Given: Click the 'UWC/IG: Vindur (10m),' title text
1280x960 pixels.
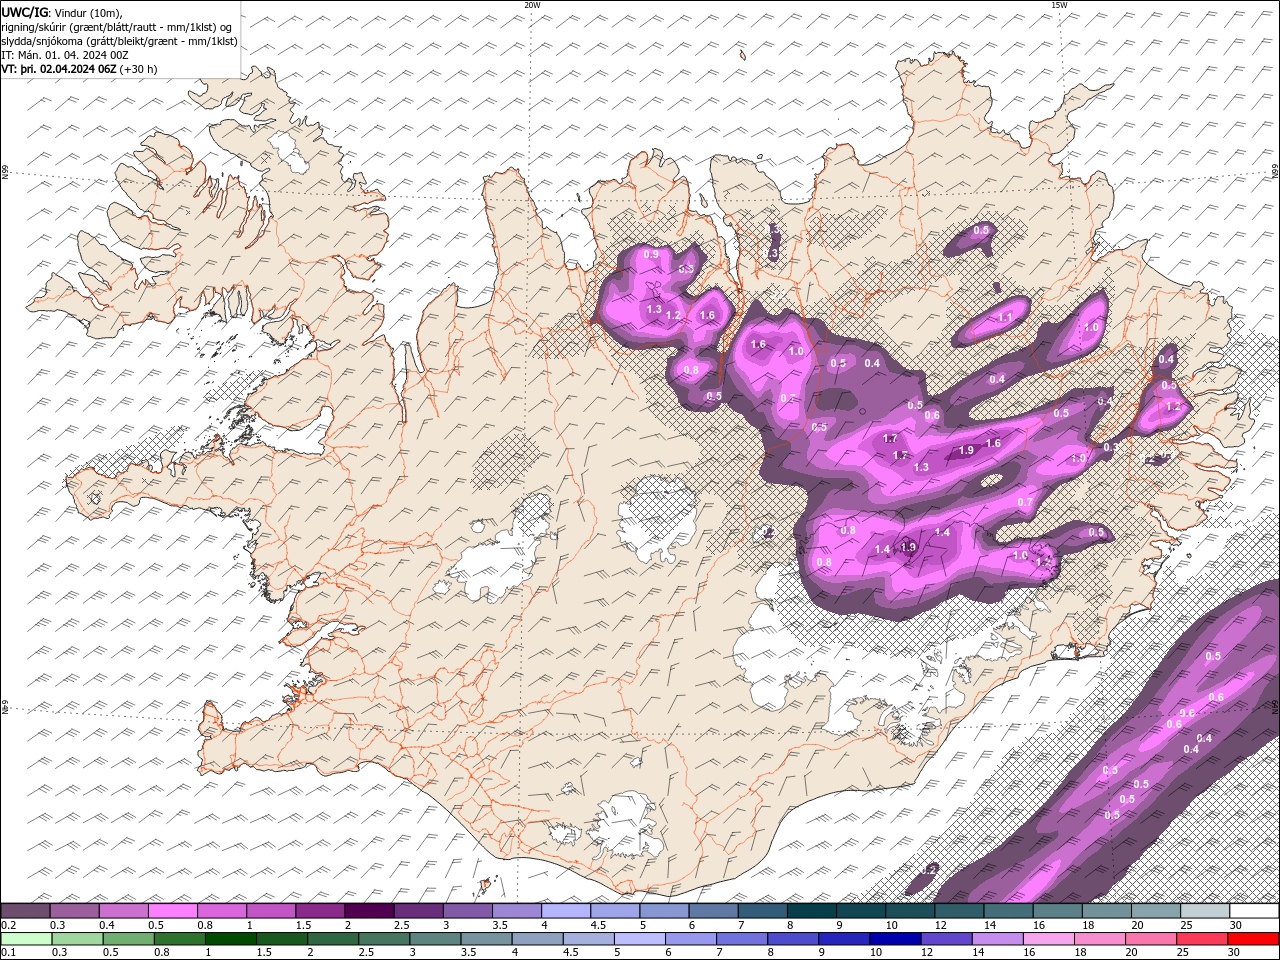Looking at the screenshot, I should coord(62,12).
